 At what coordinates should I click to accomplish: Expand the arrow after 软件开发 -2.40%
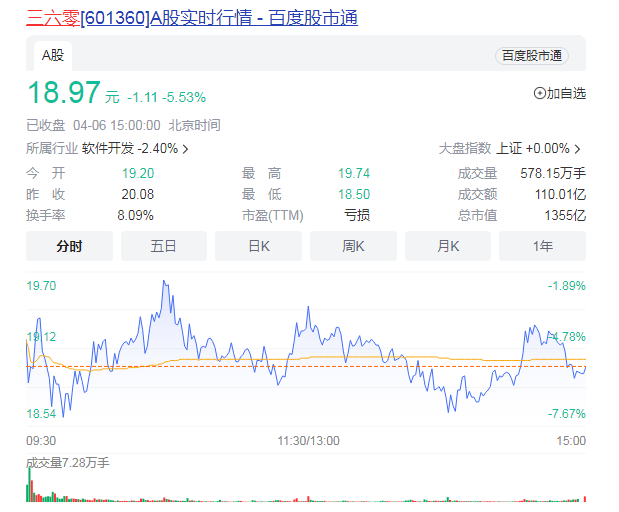(x=185, y=148)
